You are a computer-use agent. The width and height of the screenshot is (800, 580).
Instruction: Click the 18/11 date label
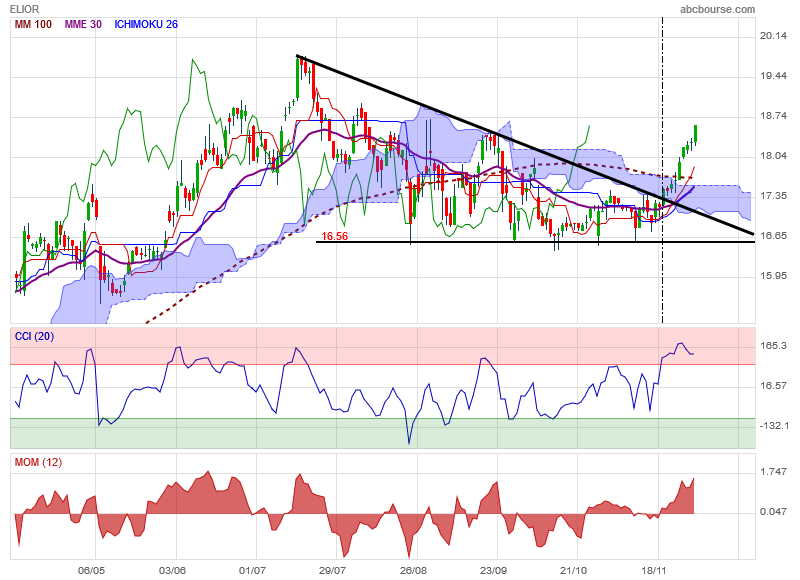pos(654,570)
